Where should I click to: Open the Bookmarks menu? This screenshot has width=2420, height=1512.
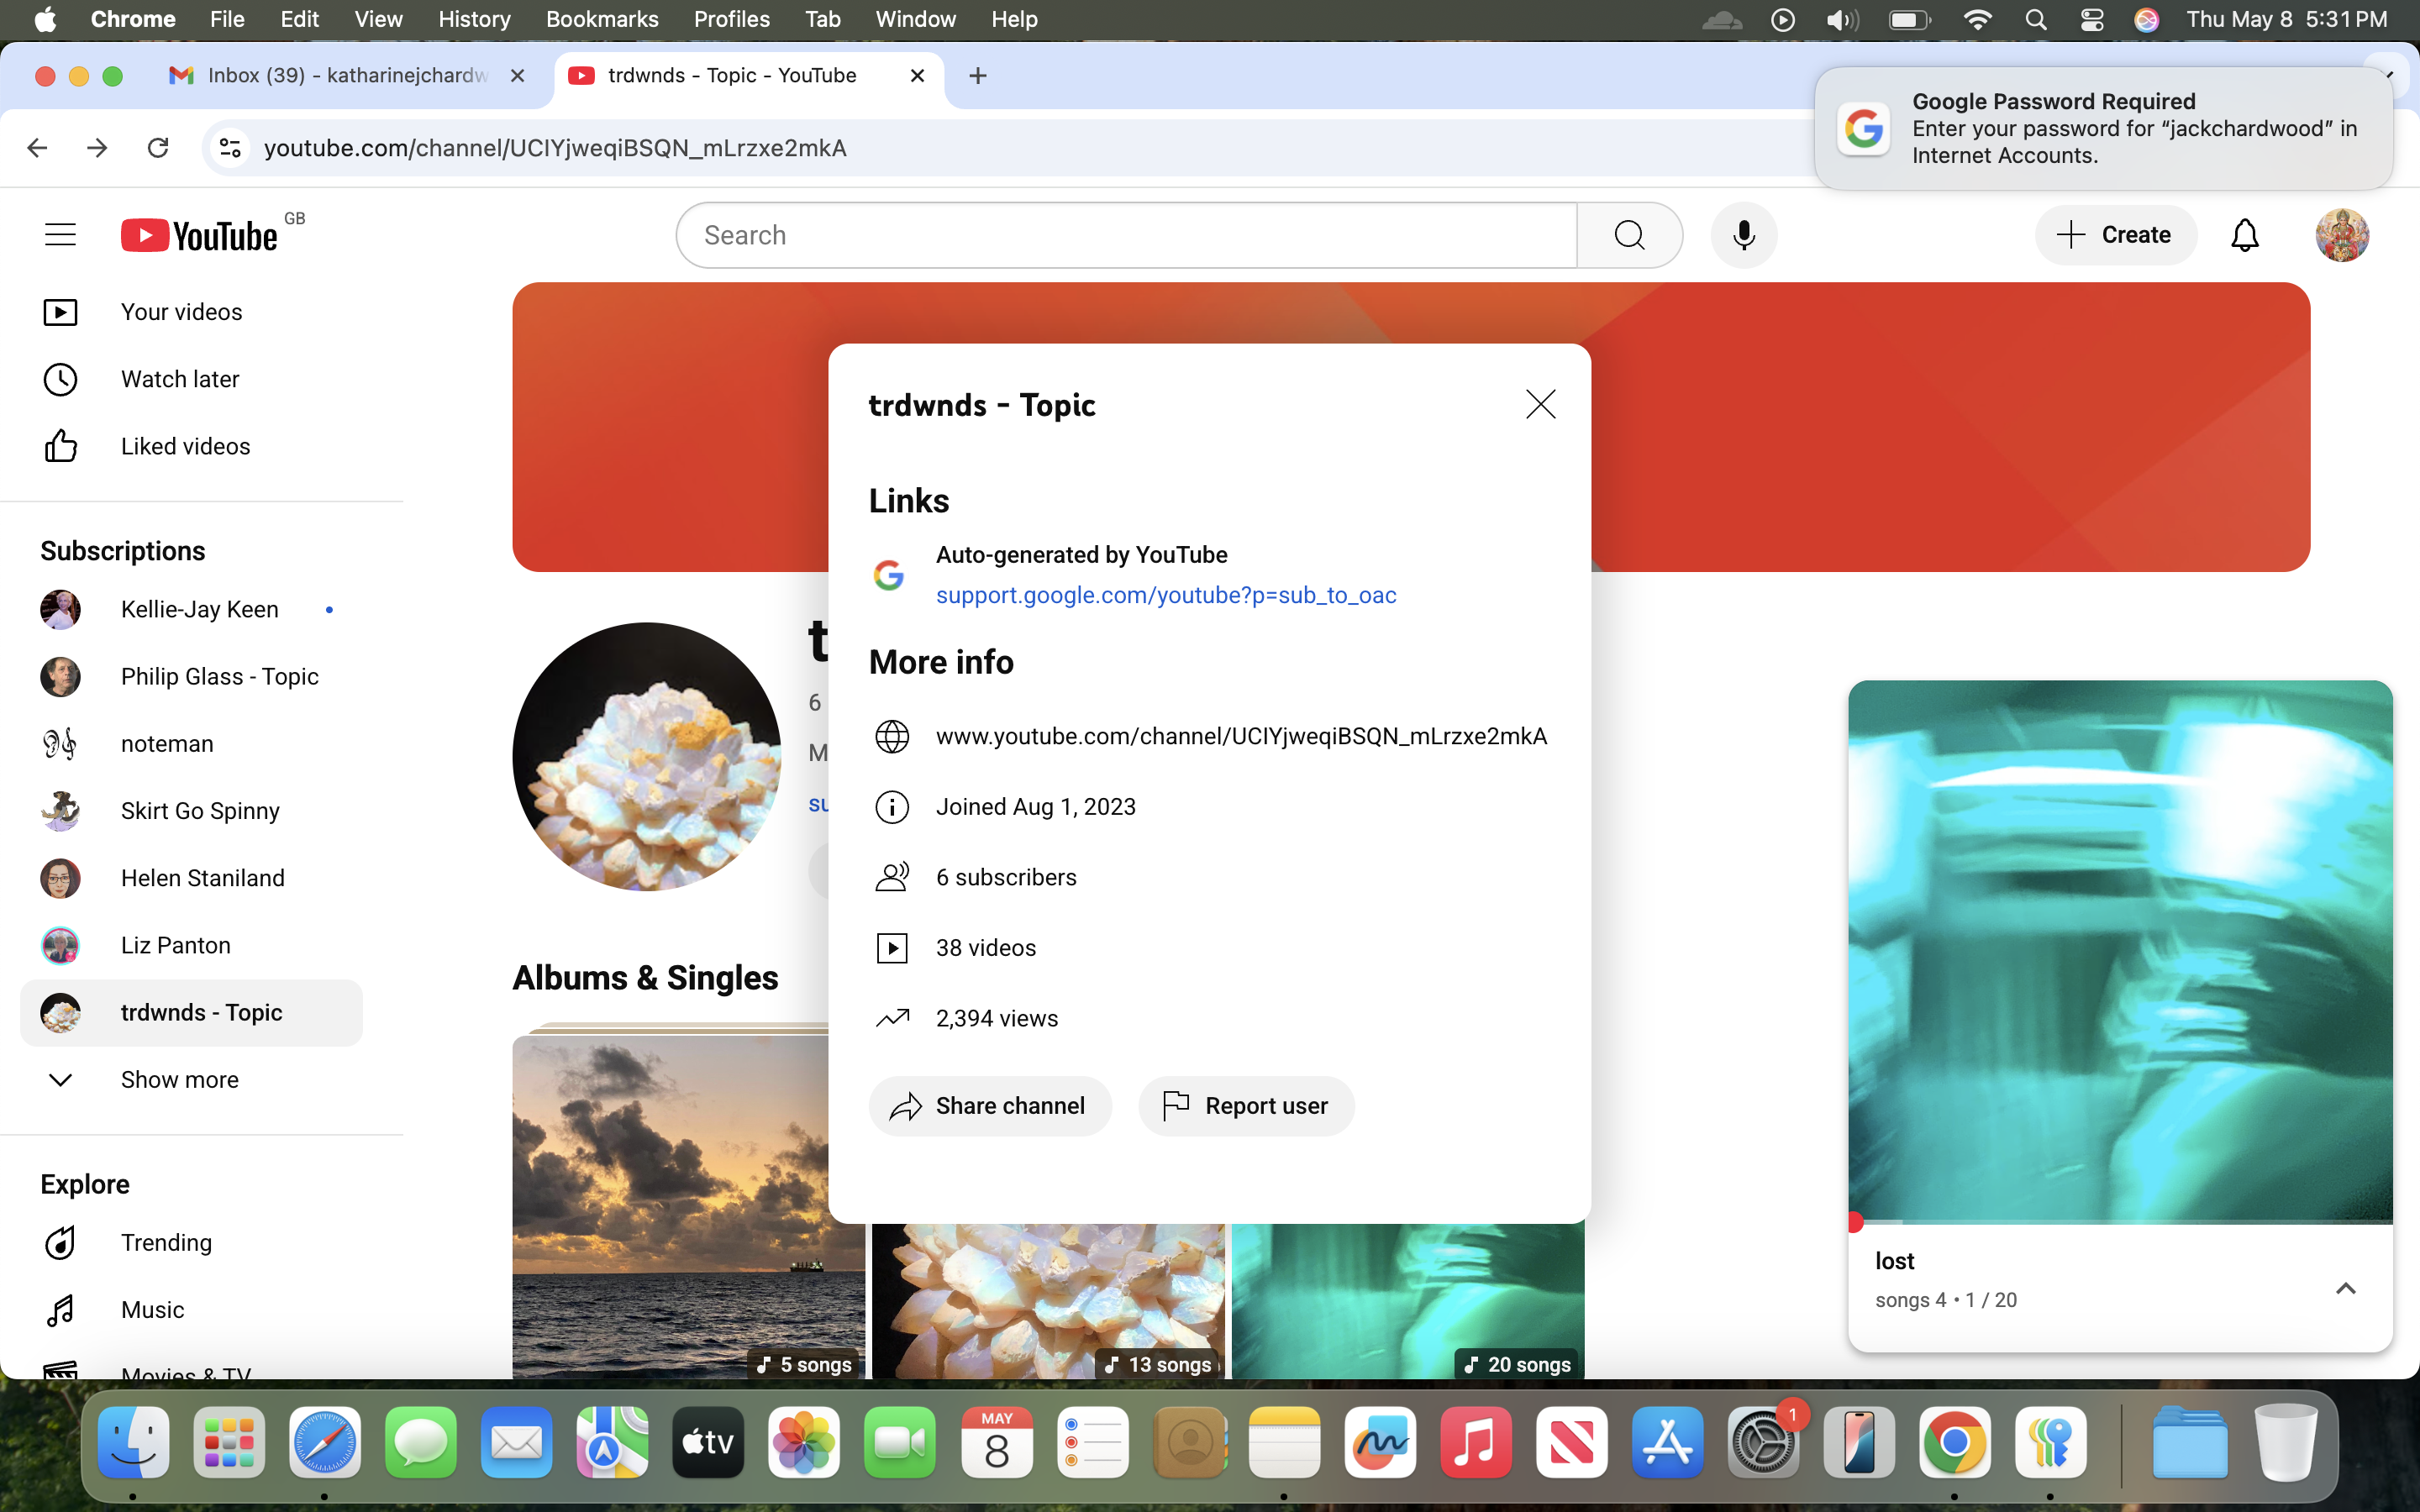(602, 19)
